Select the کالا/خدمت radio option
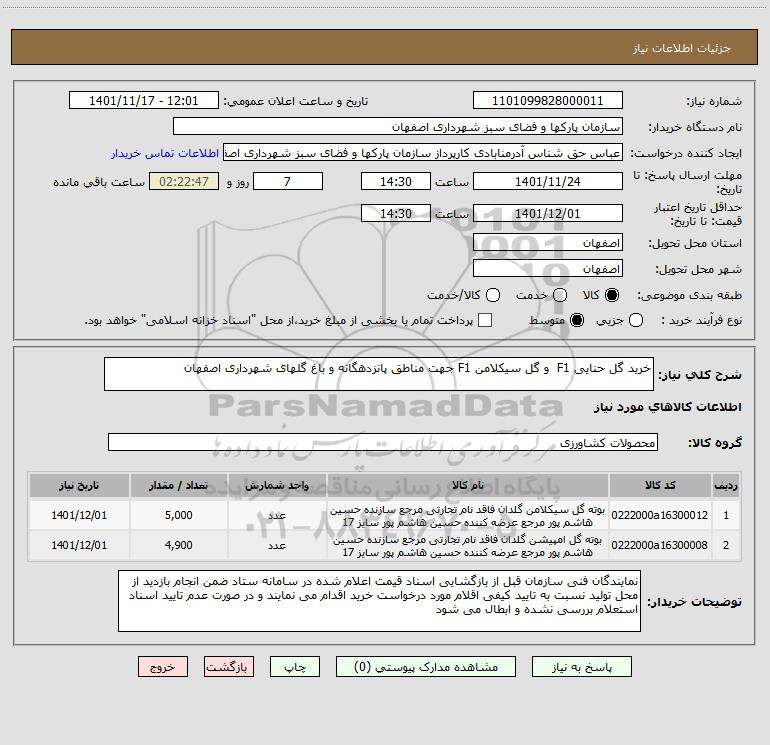This screenshot has width=770, height=745. pos(493,295)
